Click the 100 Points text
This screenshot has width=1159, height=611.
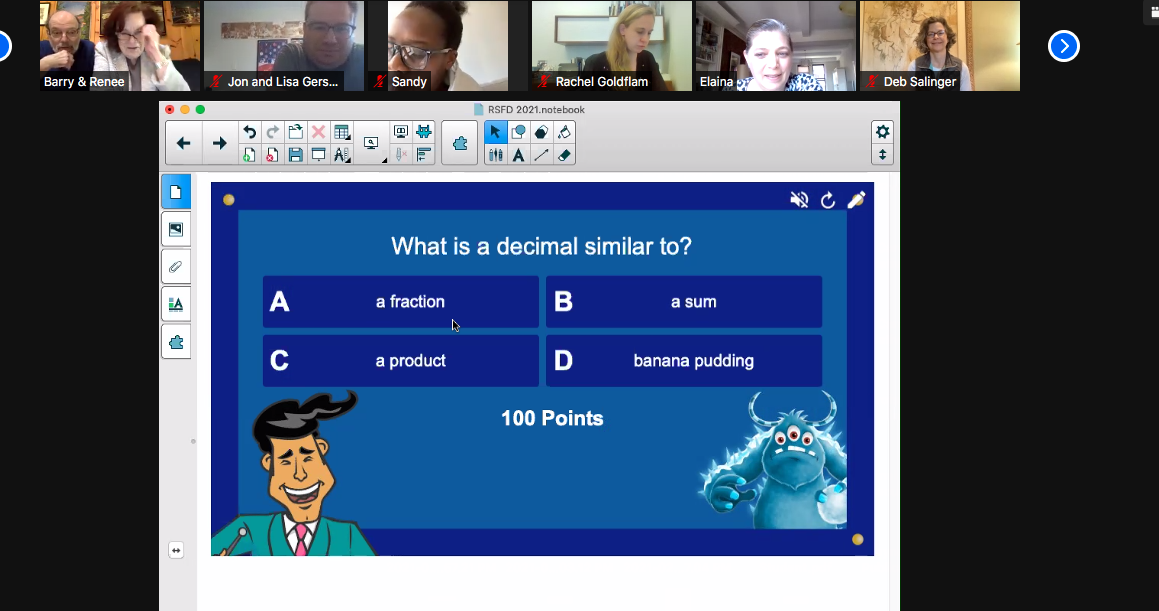[x=552, y=418]
